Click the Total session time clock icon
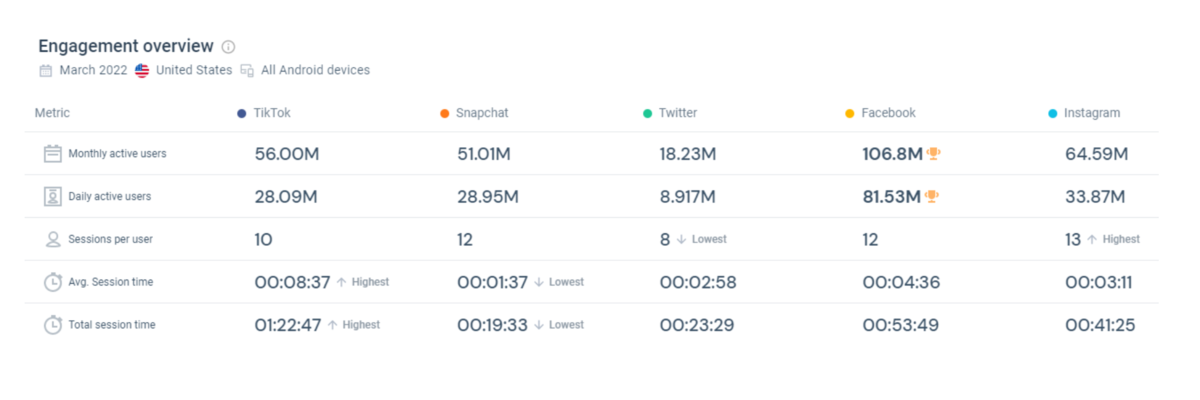 tap(53, 325)
